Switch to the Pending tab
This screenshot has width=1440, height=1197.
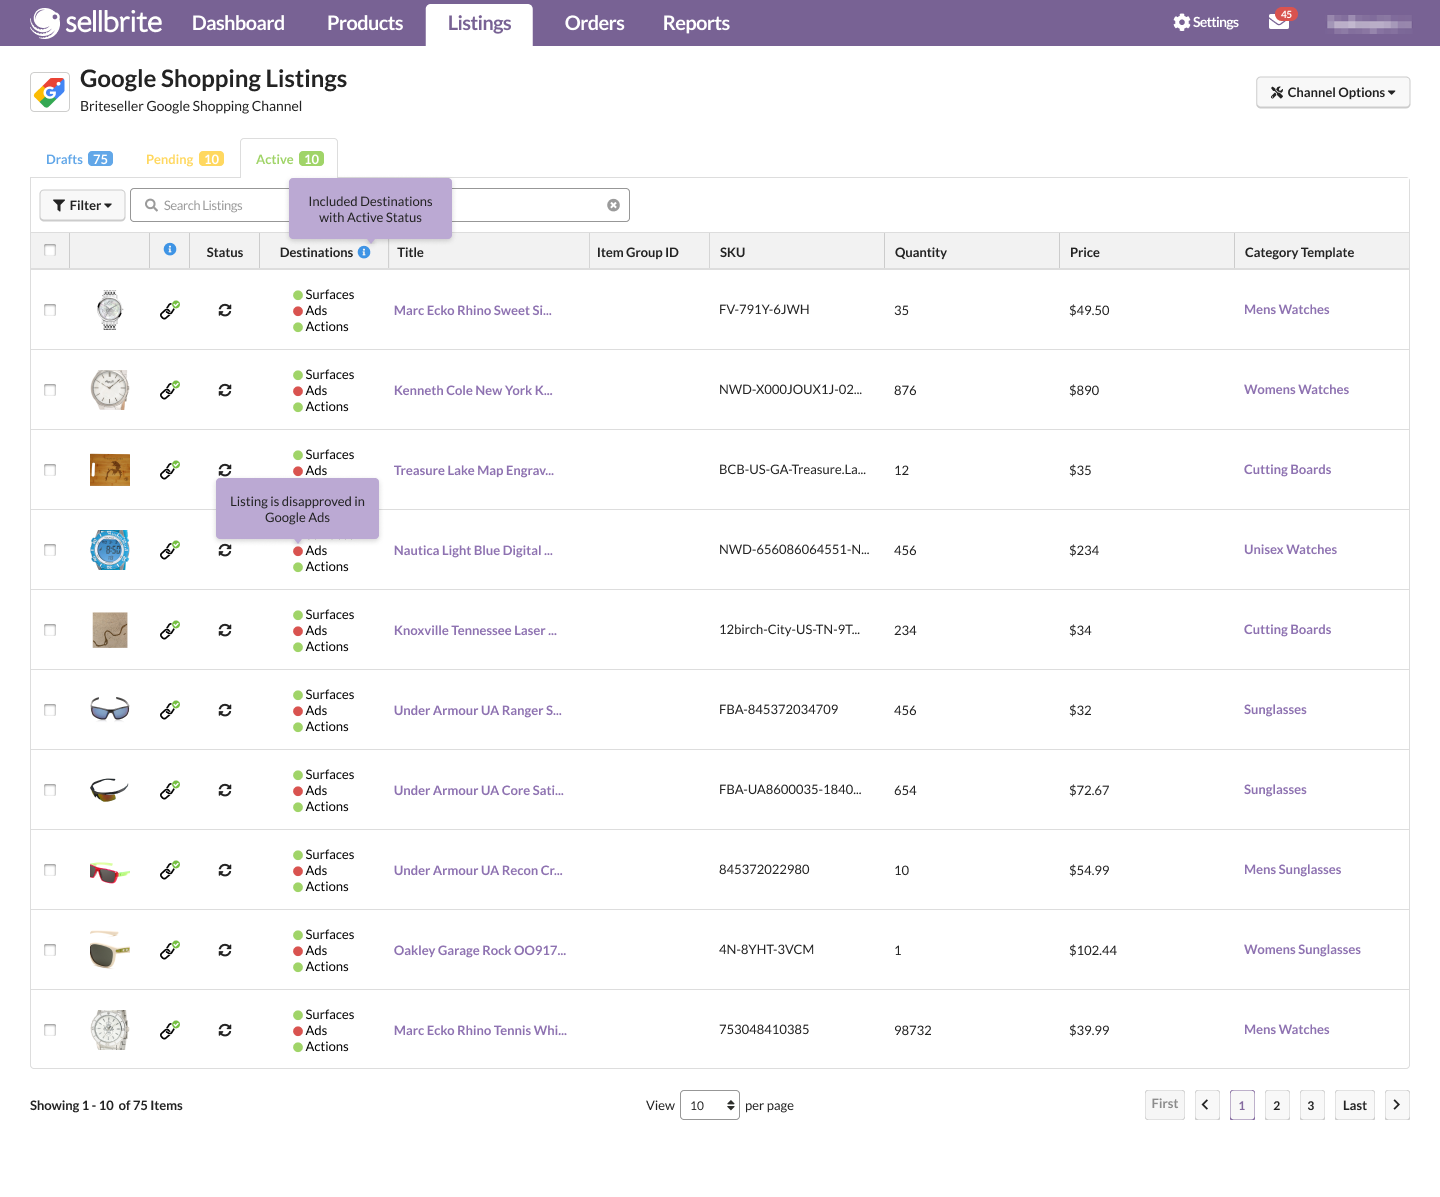[x=185, y=159]
